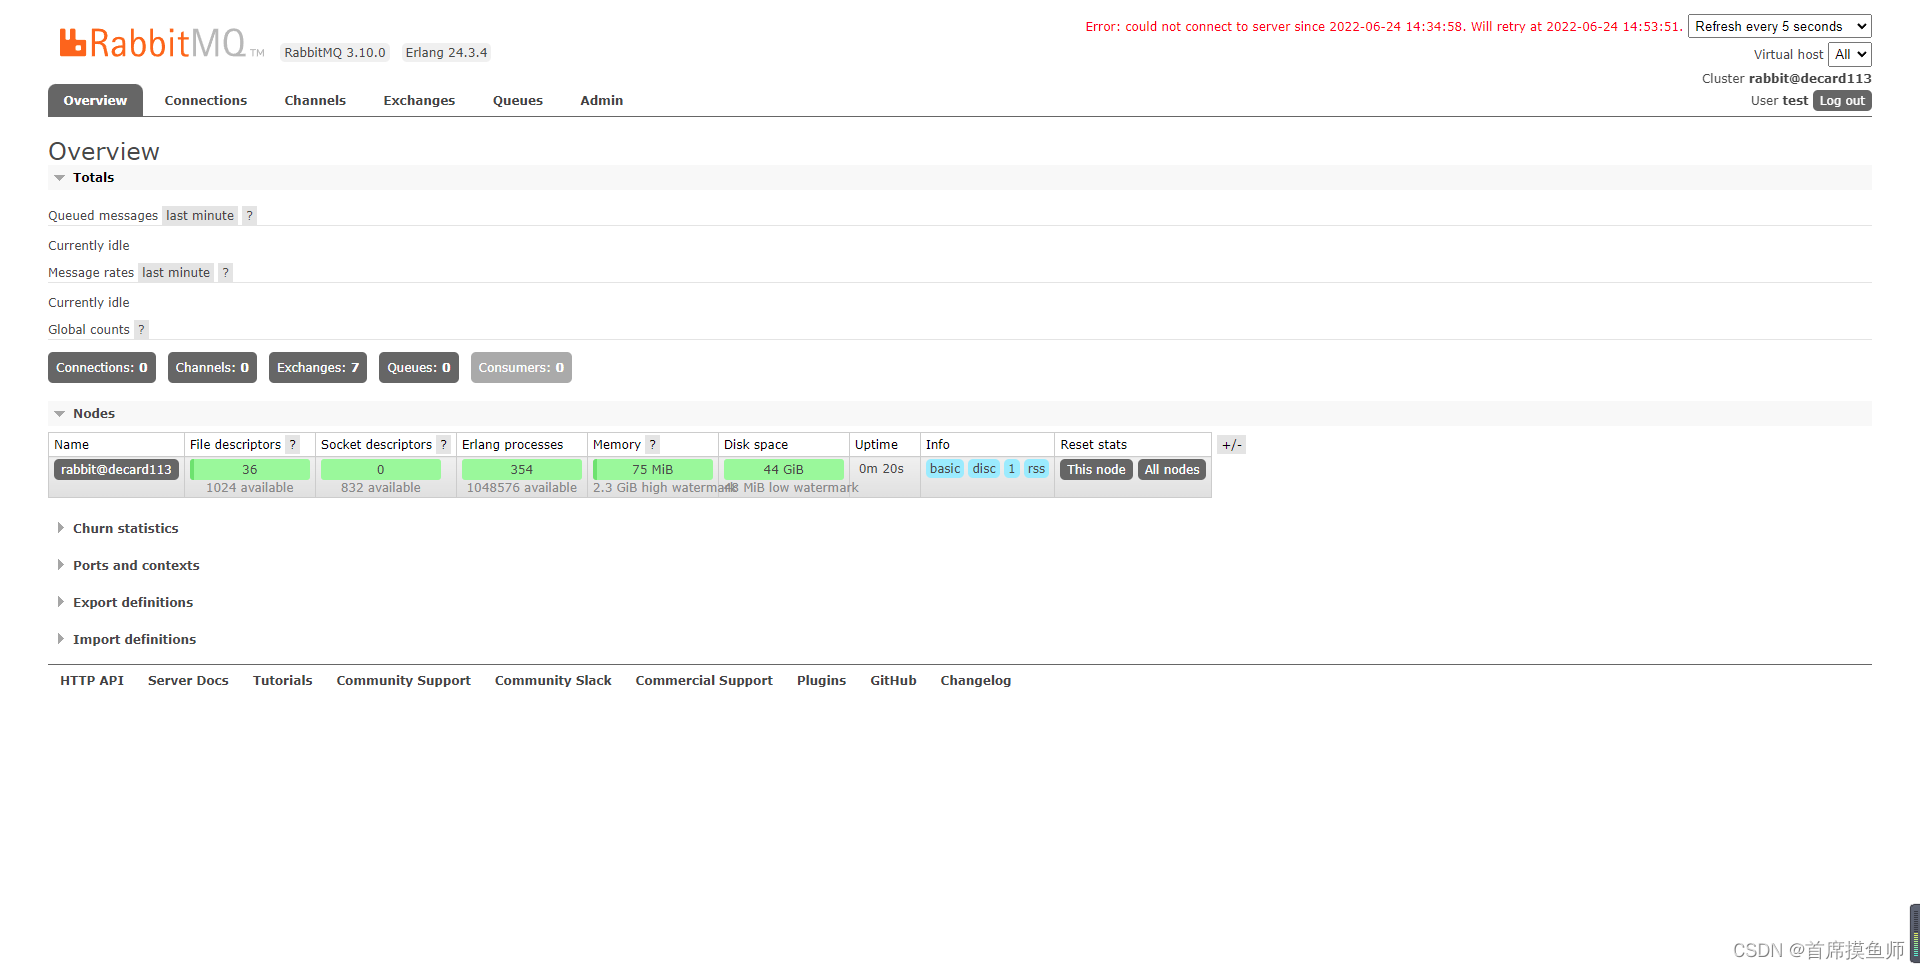Switch to the Channels tab
The image size is (1920, 969).
tap(315, 101)
